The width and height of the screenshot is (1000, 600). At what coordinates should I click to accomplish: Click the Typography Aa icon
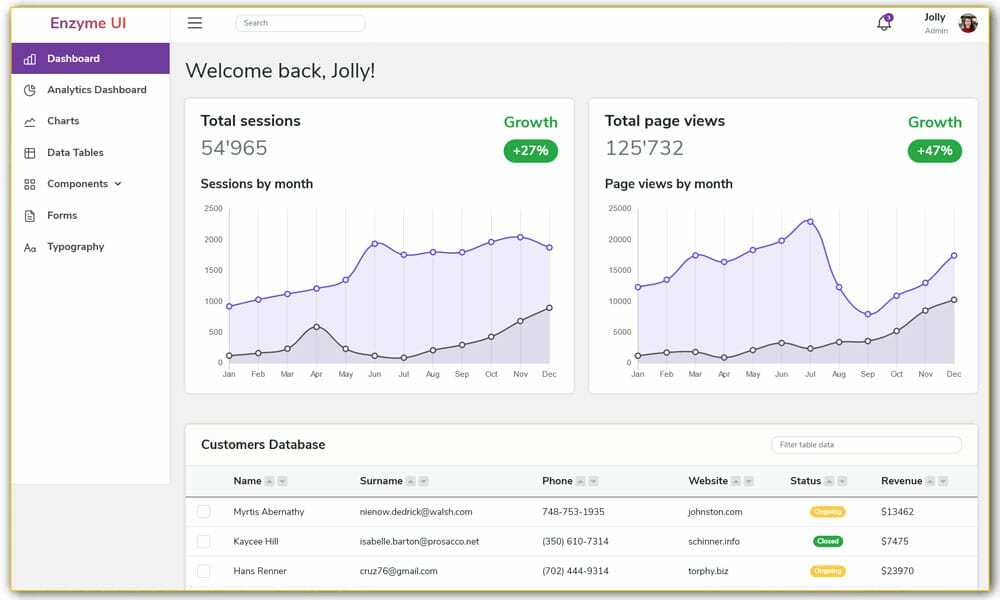pyautogui.click(x=30, y=247)
